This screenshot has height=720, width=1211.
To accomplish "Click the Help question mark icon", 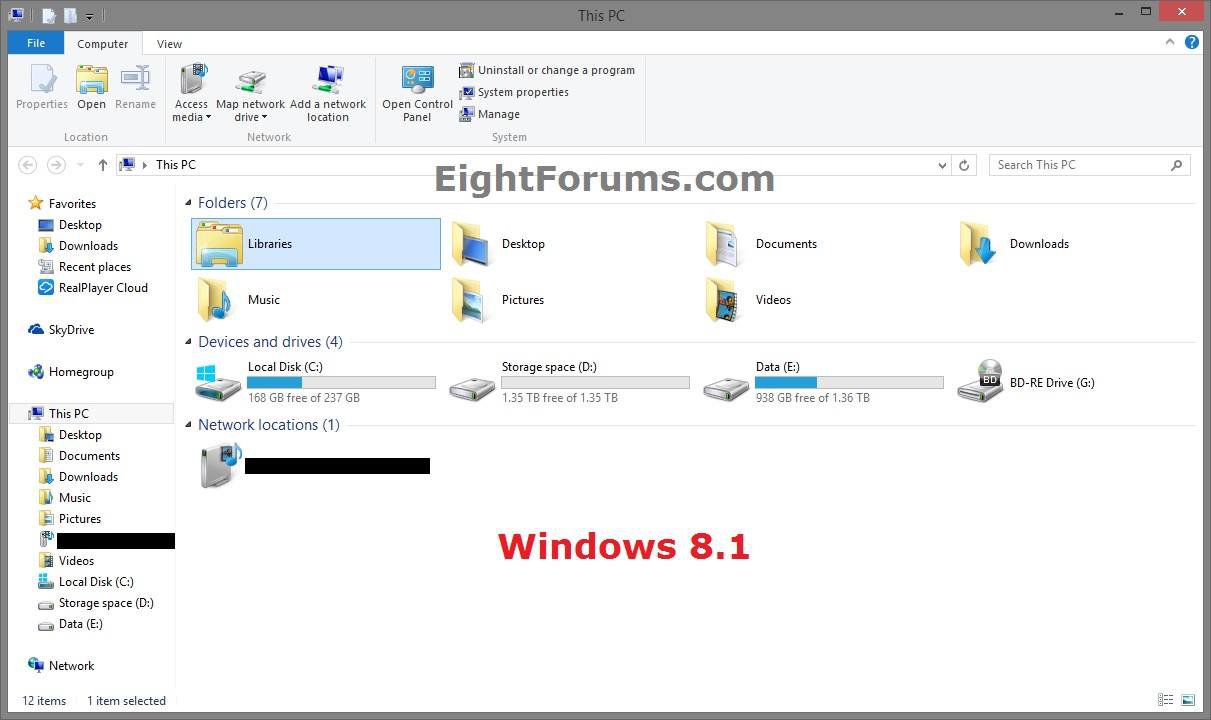I will (x=1191, y=43).
